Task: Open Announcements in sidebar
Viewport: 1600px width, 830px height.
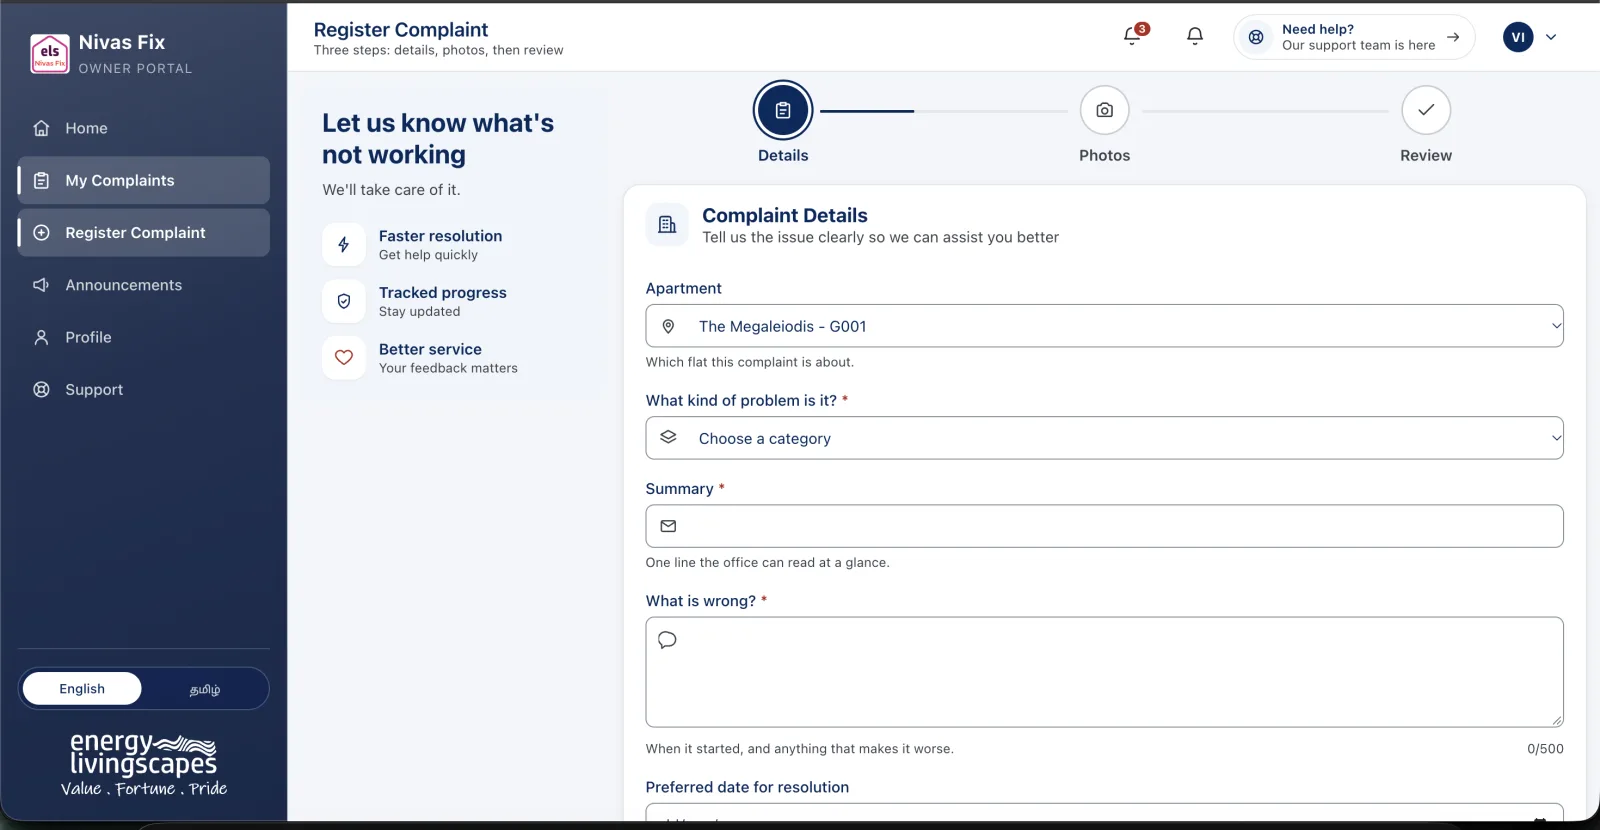Action: [x=144, y=285]
